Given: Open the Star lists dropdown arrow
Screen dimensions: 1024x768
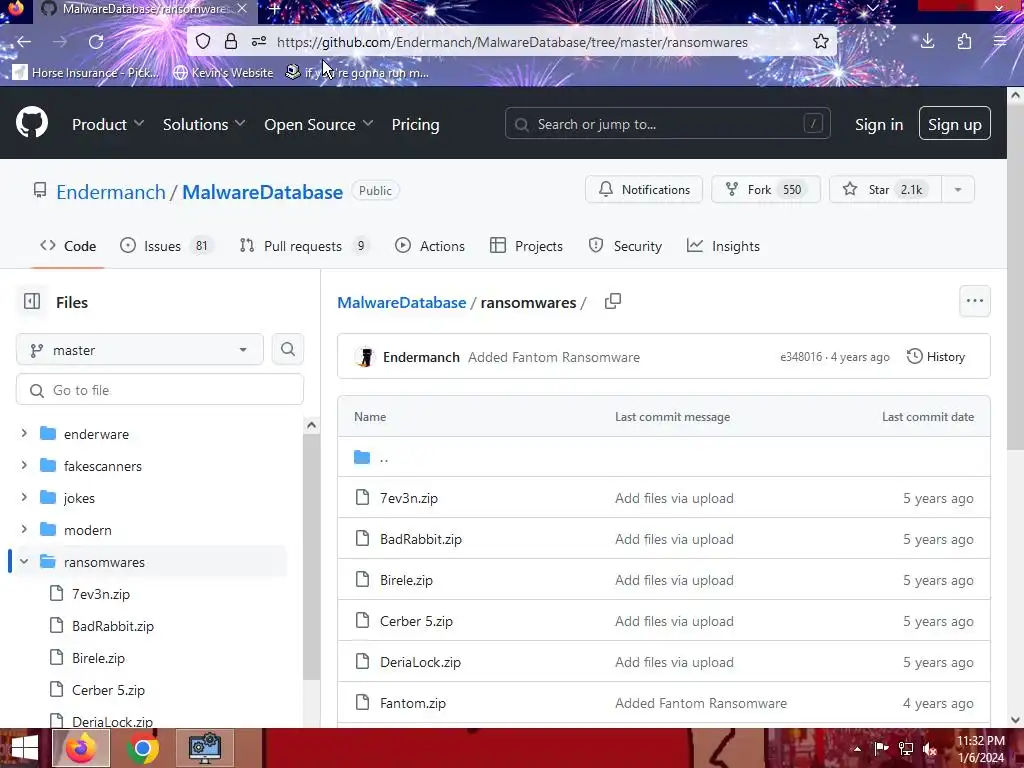Looking at the screenshot, I should 958,189.
